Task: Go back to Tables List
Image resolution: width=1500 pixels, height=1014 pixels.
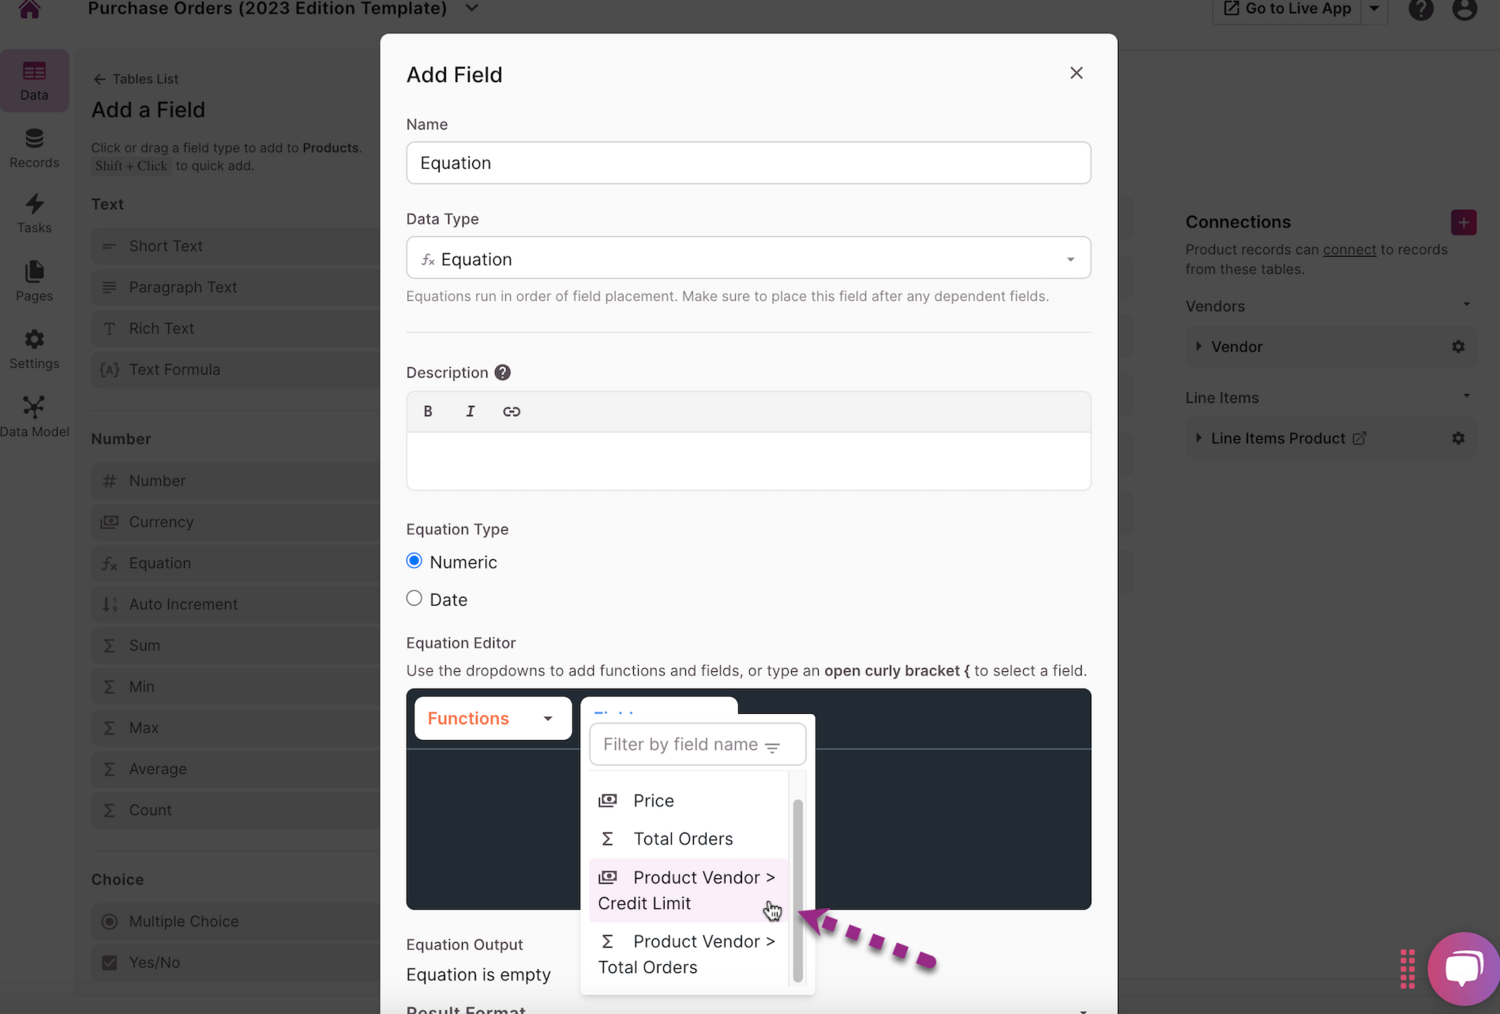Action: [136, 79]
